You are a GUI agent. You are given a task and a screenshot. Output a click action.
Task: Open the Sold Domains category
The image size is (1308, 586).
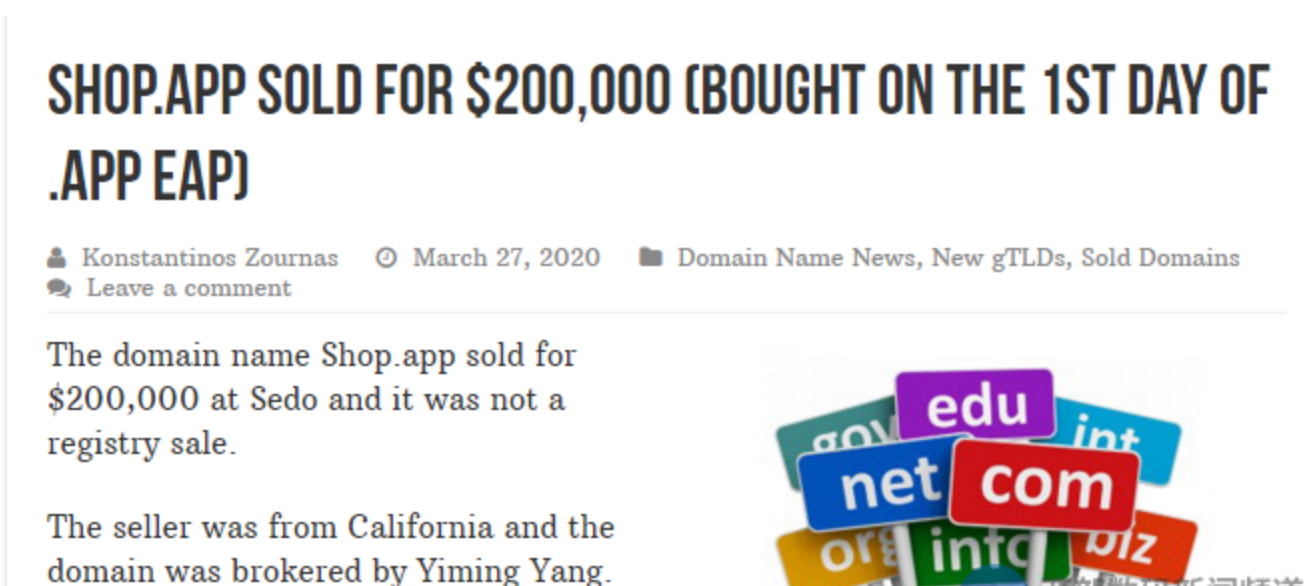pyautogui.click(x=1160, y=258)
